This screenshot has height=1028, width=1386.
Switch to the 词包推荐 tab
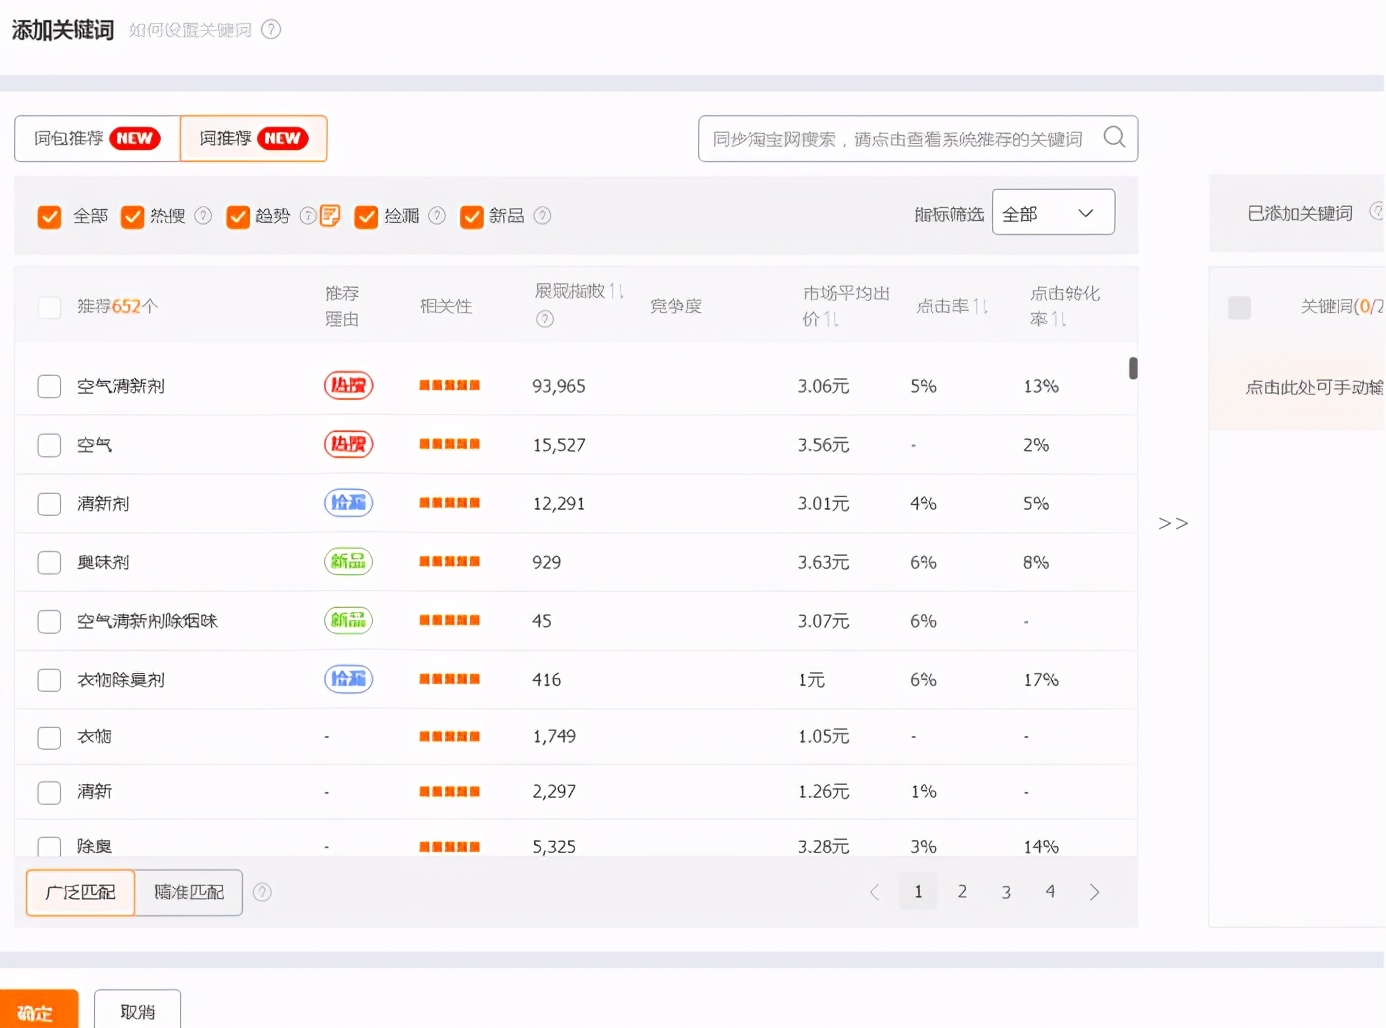point(96,138)
